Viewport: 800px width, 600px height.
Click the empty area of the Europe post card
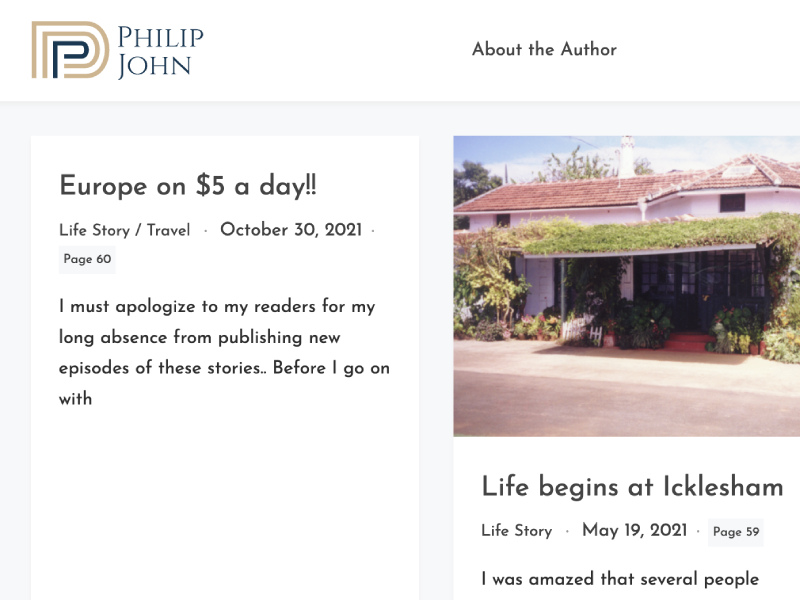[224, 500]
